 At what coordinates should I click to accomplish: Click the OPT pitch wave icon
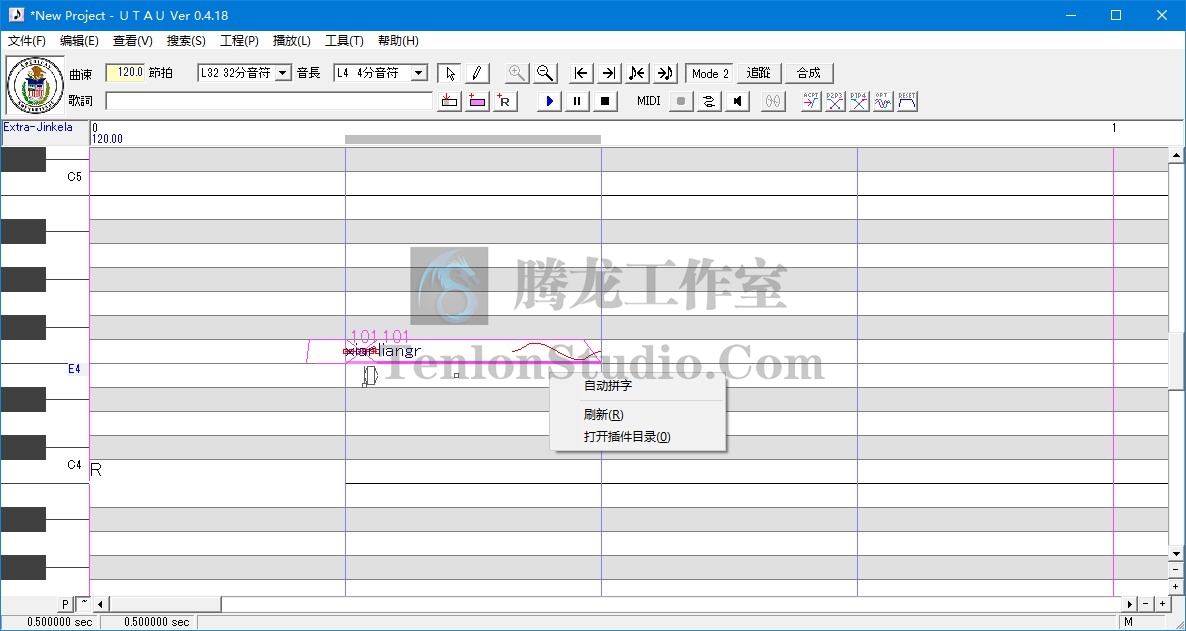(x=883, y=101)
